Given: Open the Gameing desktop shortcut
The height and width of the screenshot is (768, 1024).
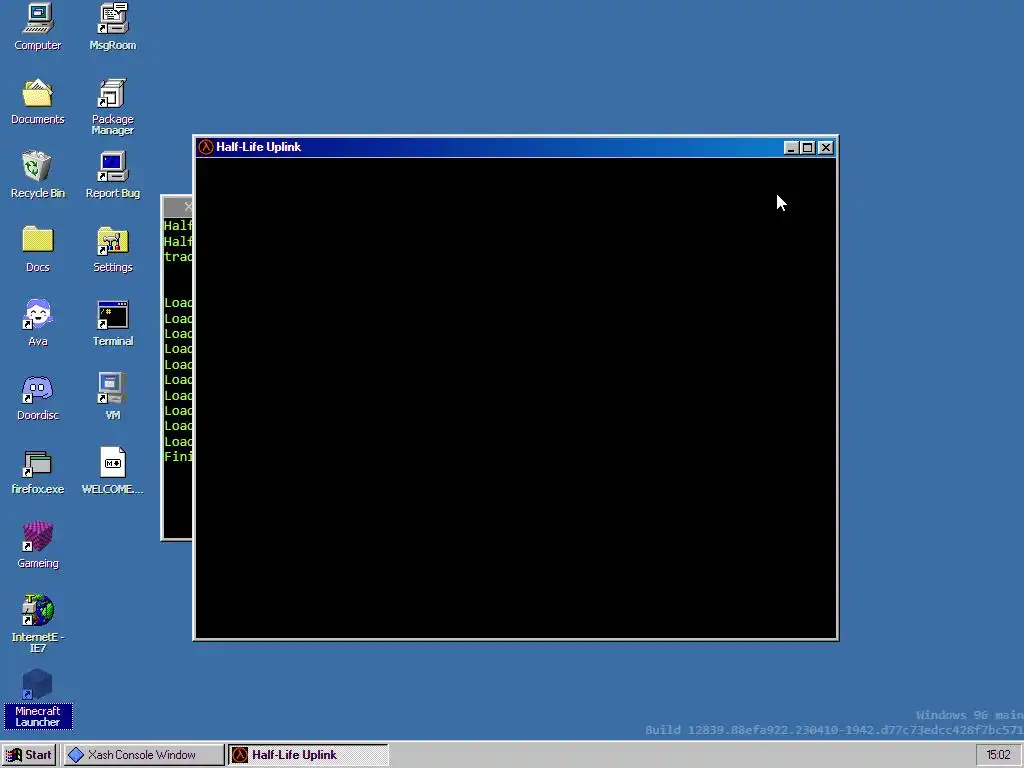Looking at the screenshot, I should point(37,545).
